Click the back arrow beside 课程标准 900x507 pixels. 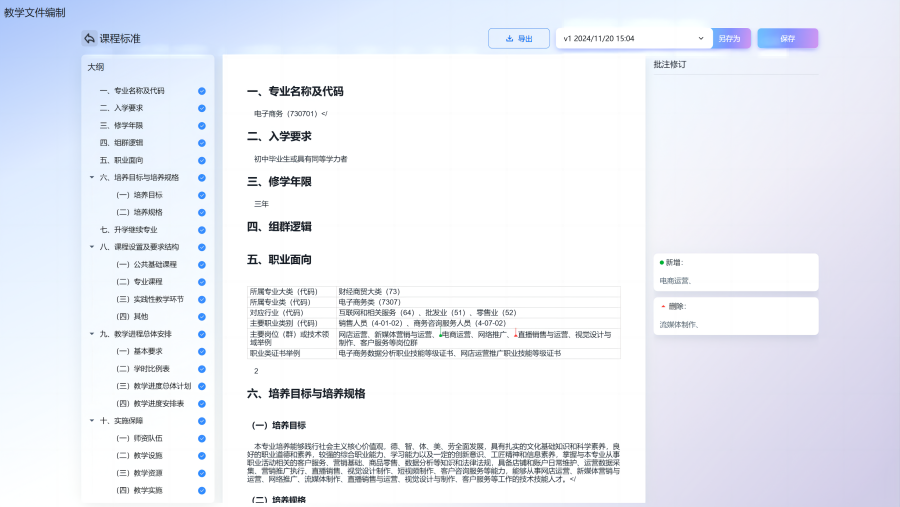[89, 38]
